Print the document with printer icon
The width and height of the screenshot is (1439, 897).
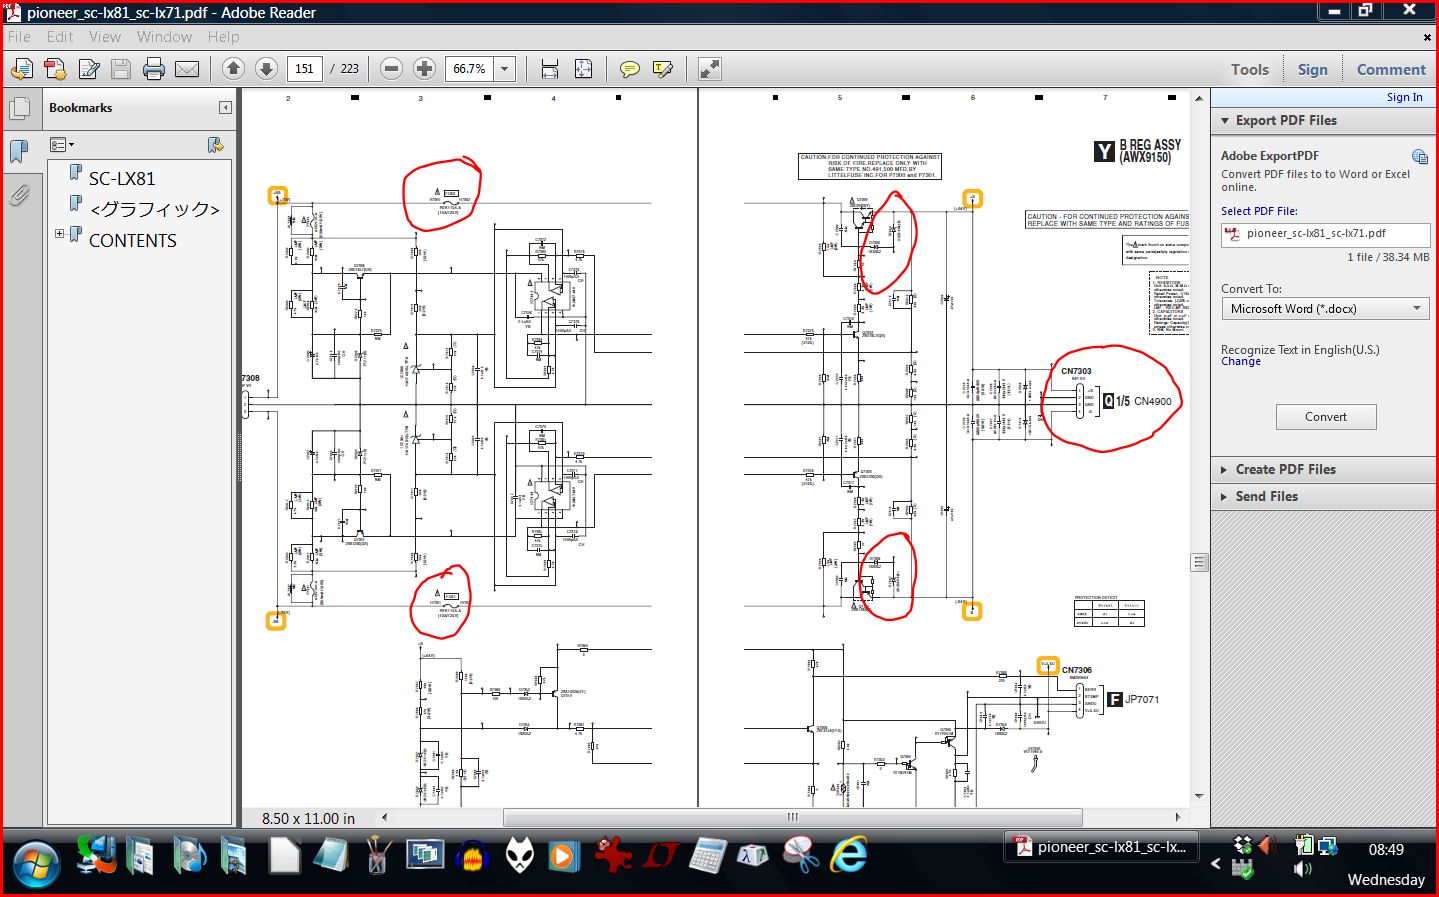(154, 69)
